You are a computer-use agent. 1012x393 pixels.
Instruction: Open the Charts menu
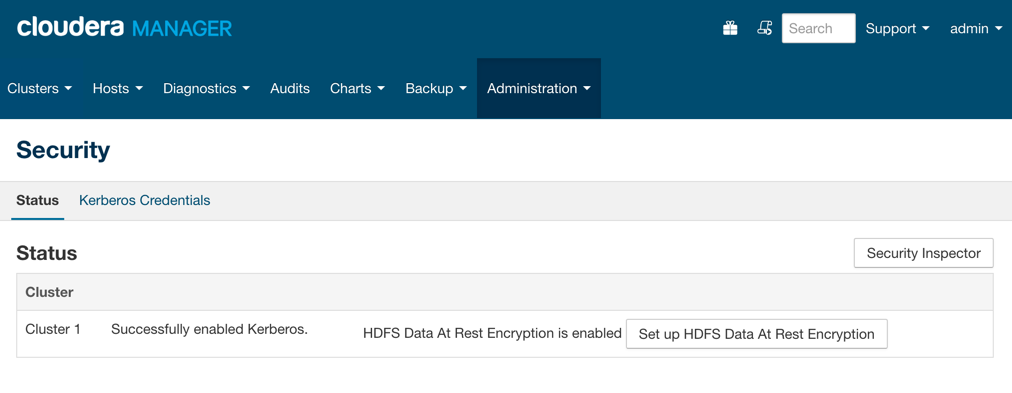point(357,88)
